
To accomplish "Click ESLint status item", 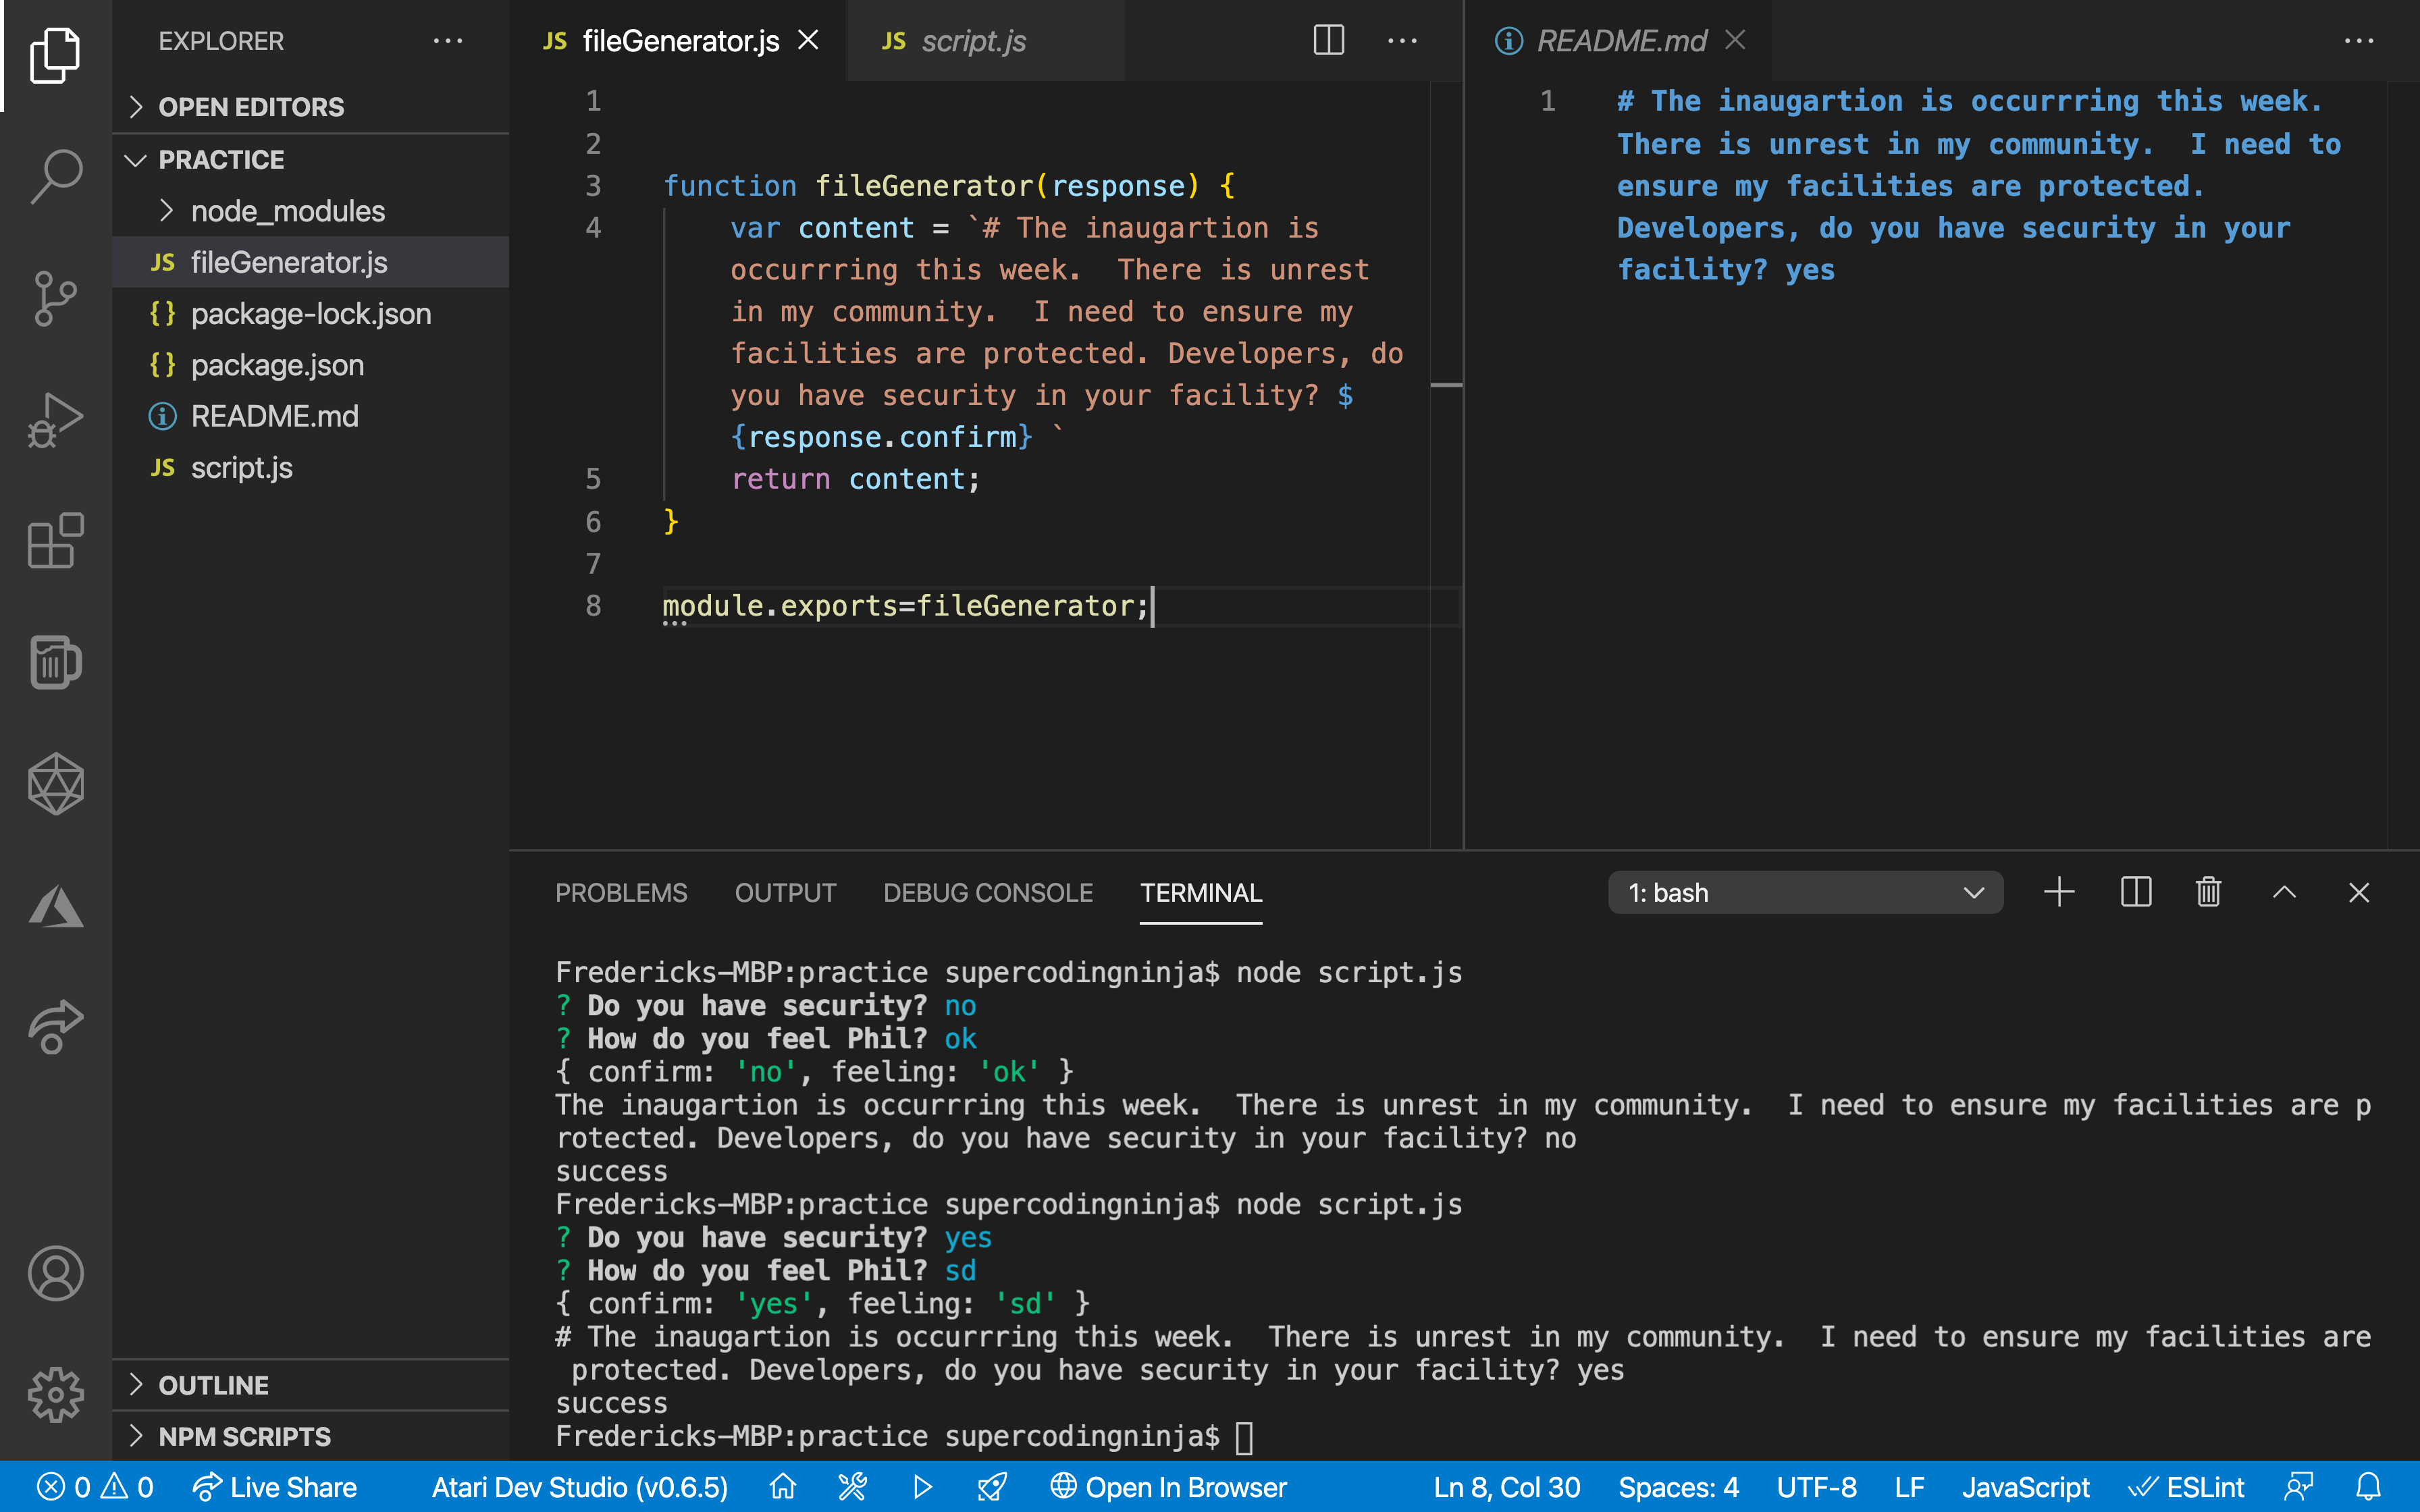I will click(2186, 1487).
